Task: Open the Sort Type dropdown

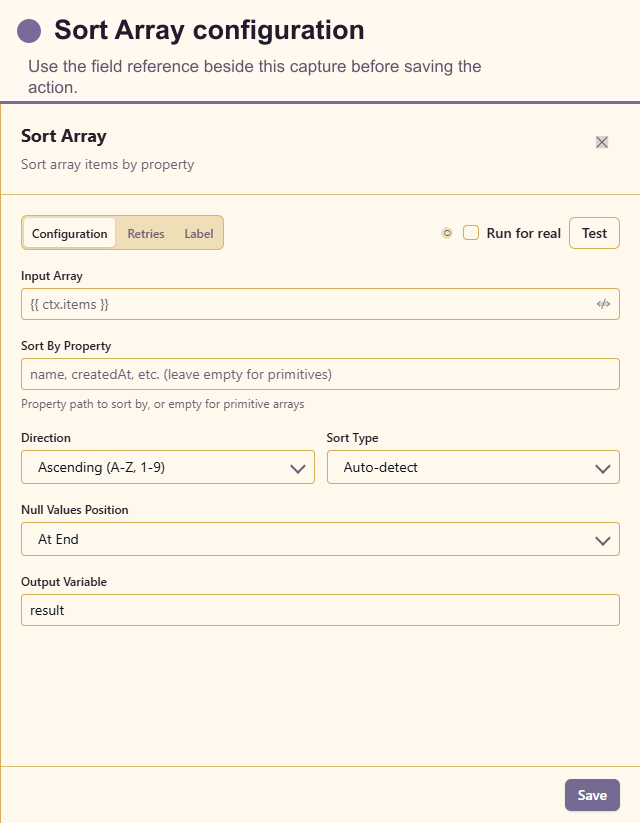Action: point(473,467)
